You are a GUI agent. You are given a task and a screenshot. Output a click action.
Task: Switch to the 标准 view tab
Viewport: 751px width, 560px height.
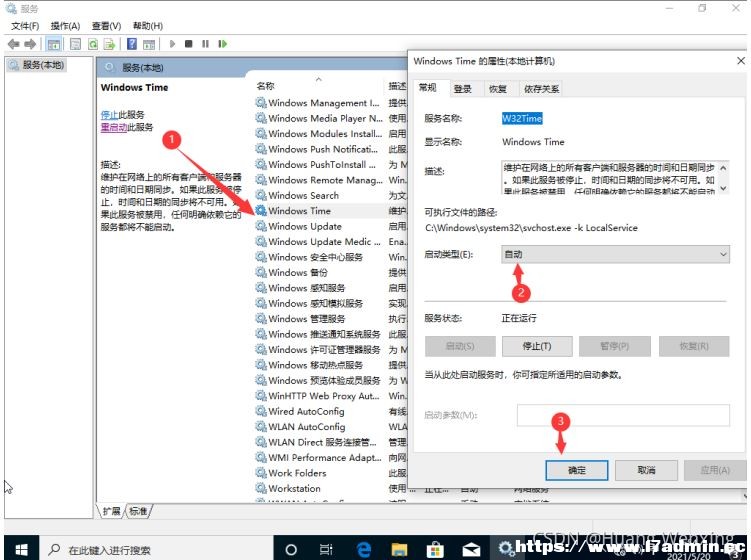coord(138,511)
